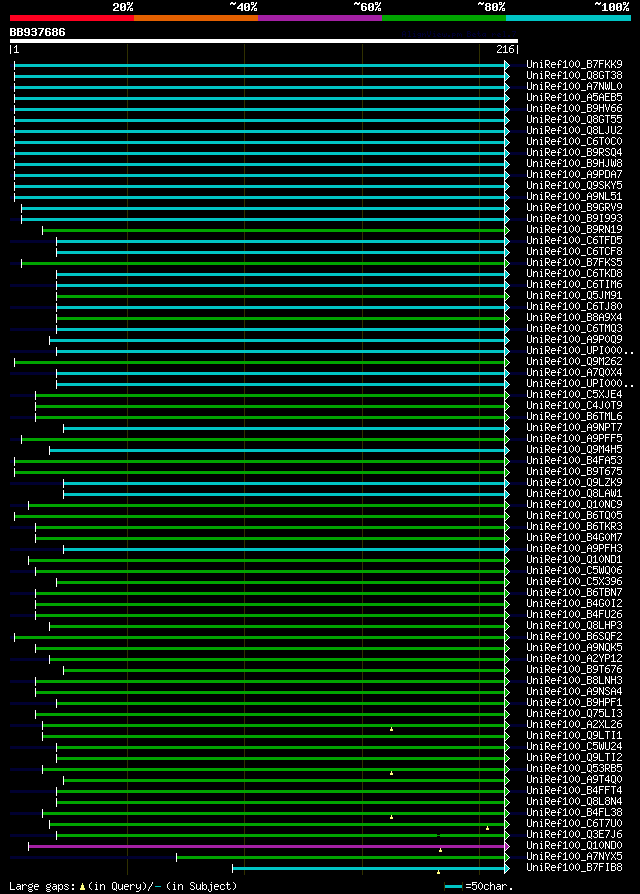Select UniRef100_B7FKS5 label

coord(574,262)
